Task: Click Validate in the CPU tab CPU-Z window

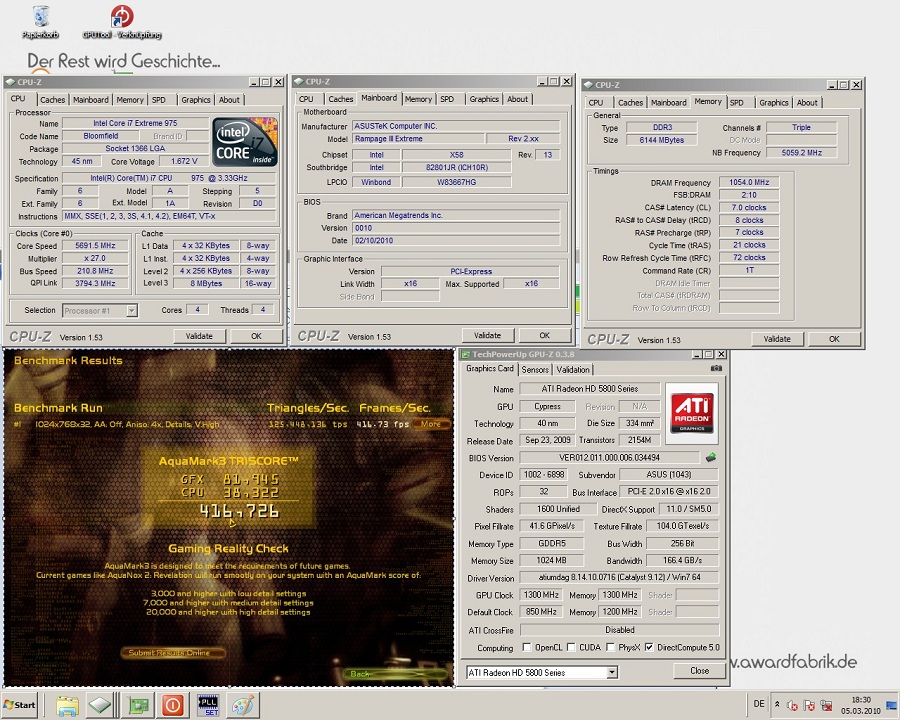Action: 199,336
